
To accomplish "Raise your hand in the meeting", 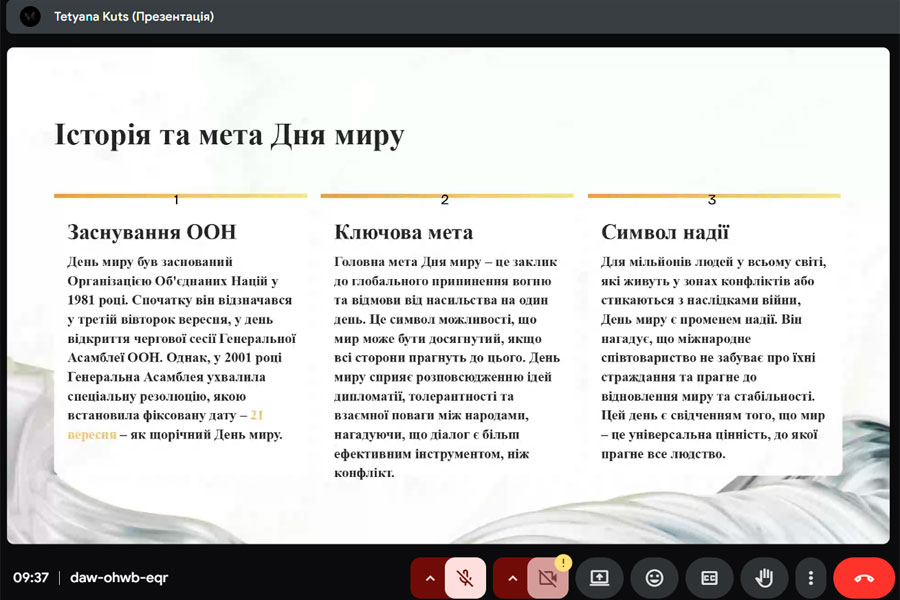I will 764,578.
